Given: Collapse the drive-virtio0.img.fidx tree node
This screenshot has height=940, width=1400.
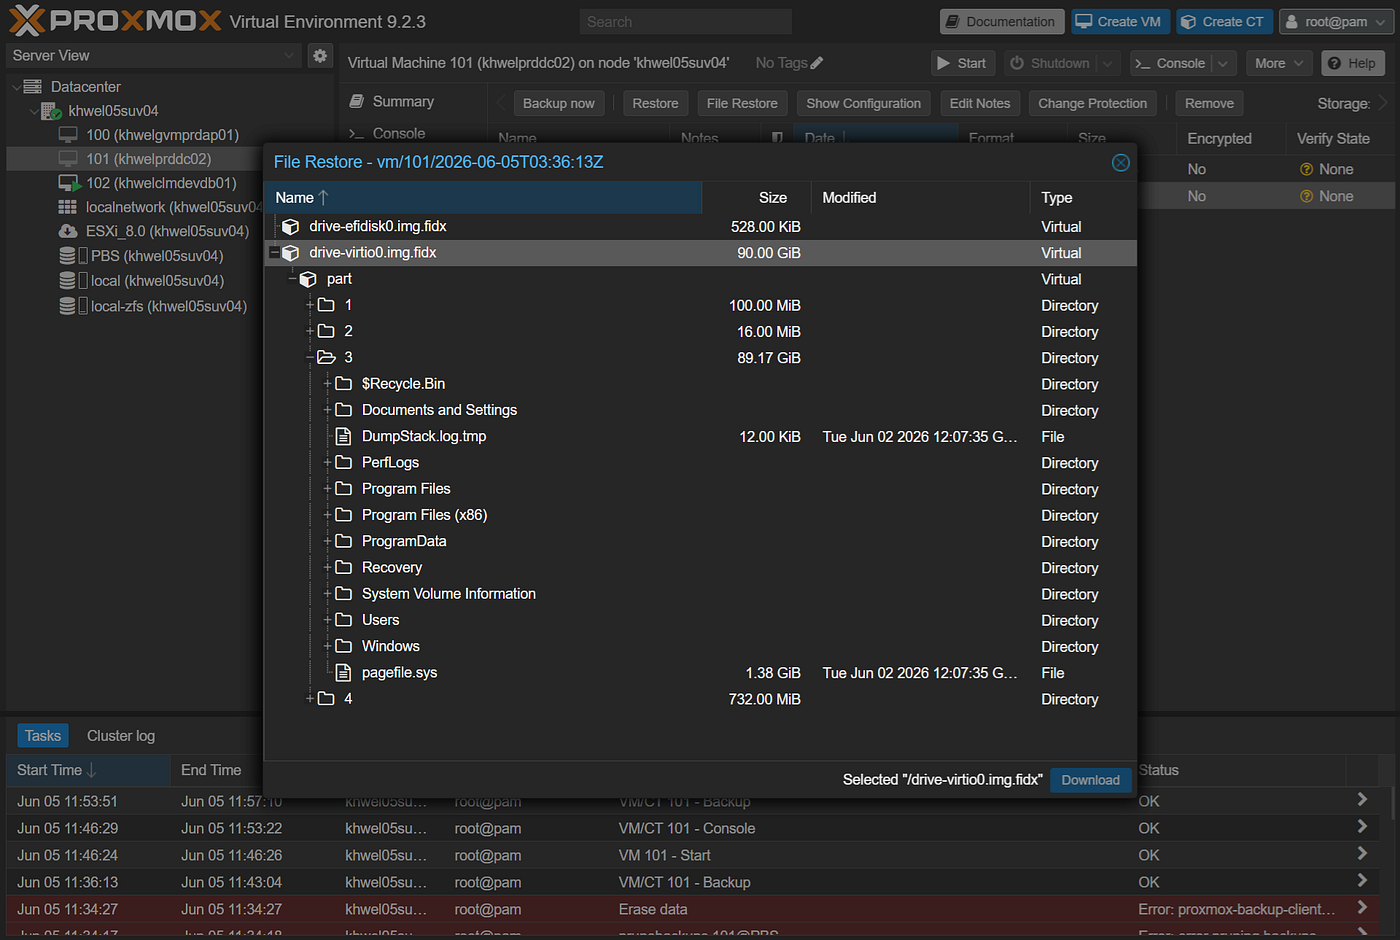Looking at the screenshot, I should click(274, 253).
